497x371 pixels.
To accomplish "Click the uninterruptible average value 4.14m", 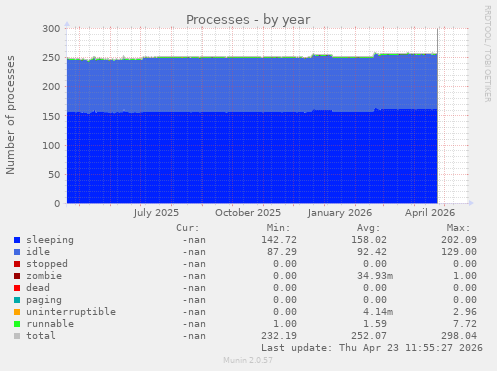I will (x=378, y=312).
